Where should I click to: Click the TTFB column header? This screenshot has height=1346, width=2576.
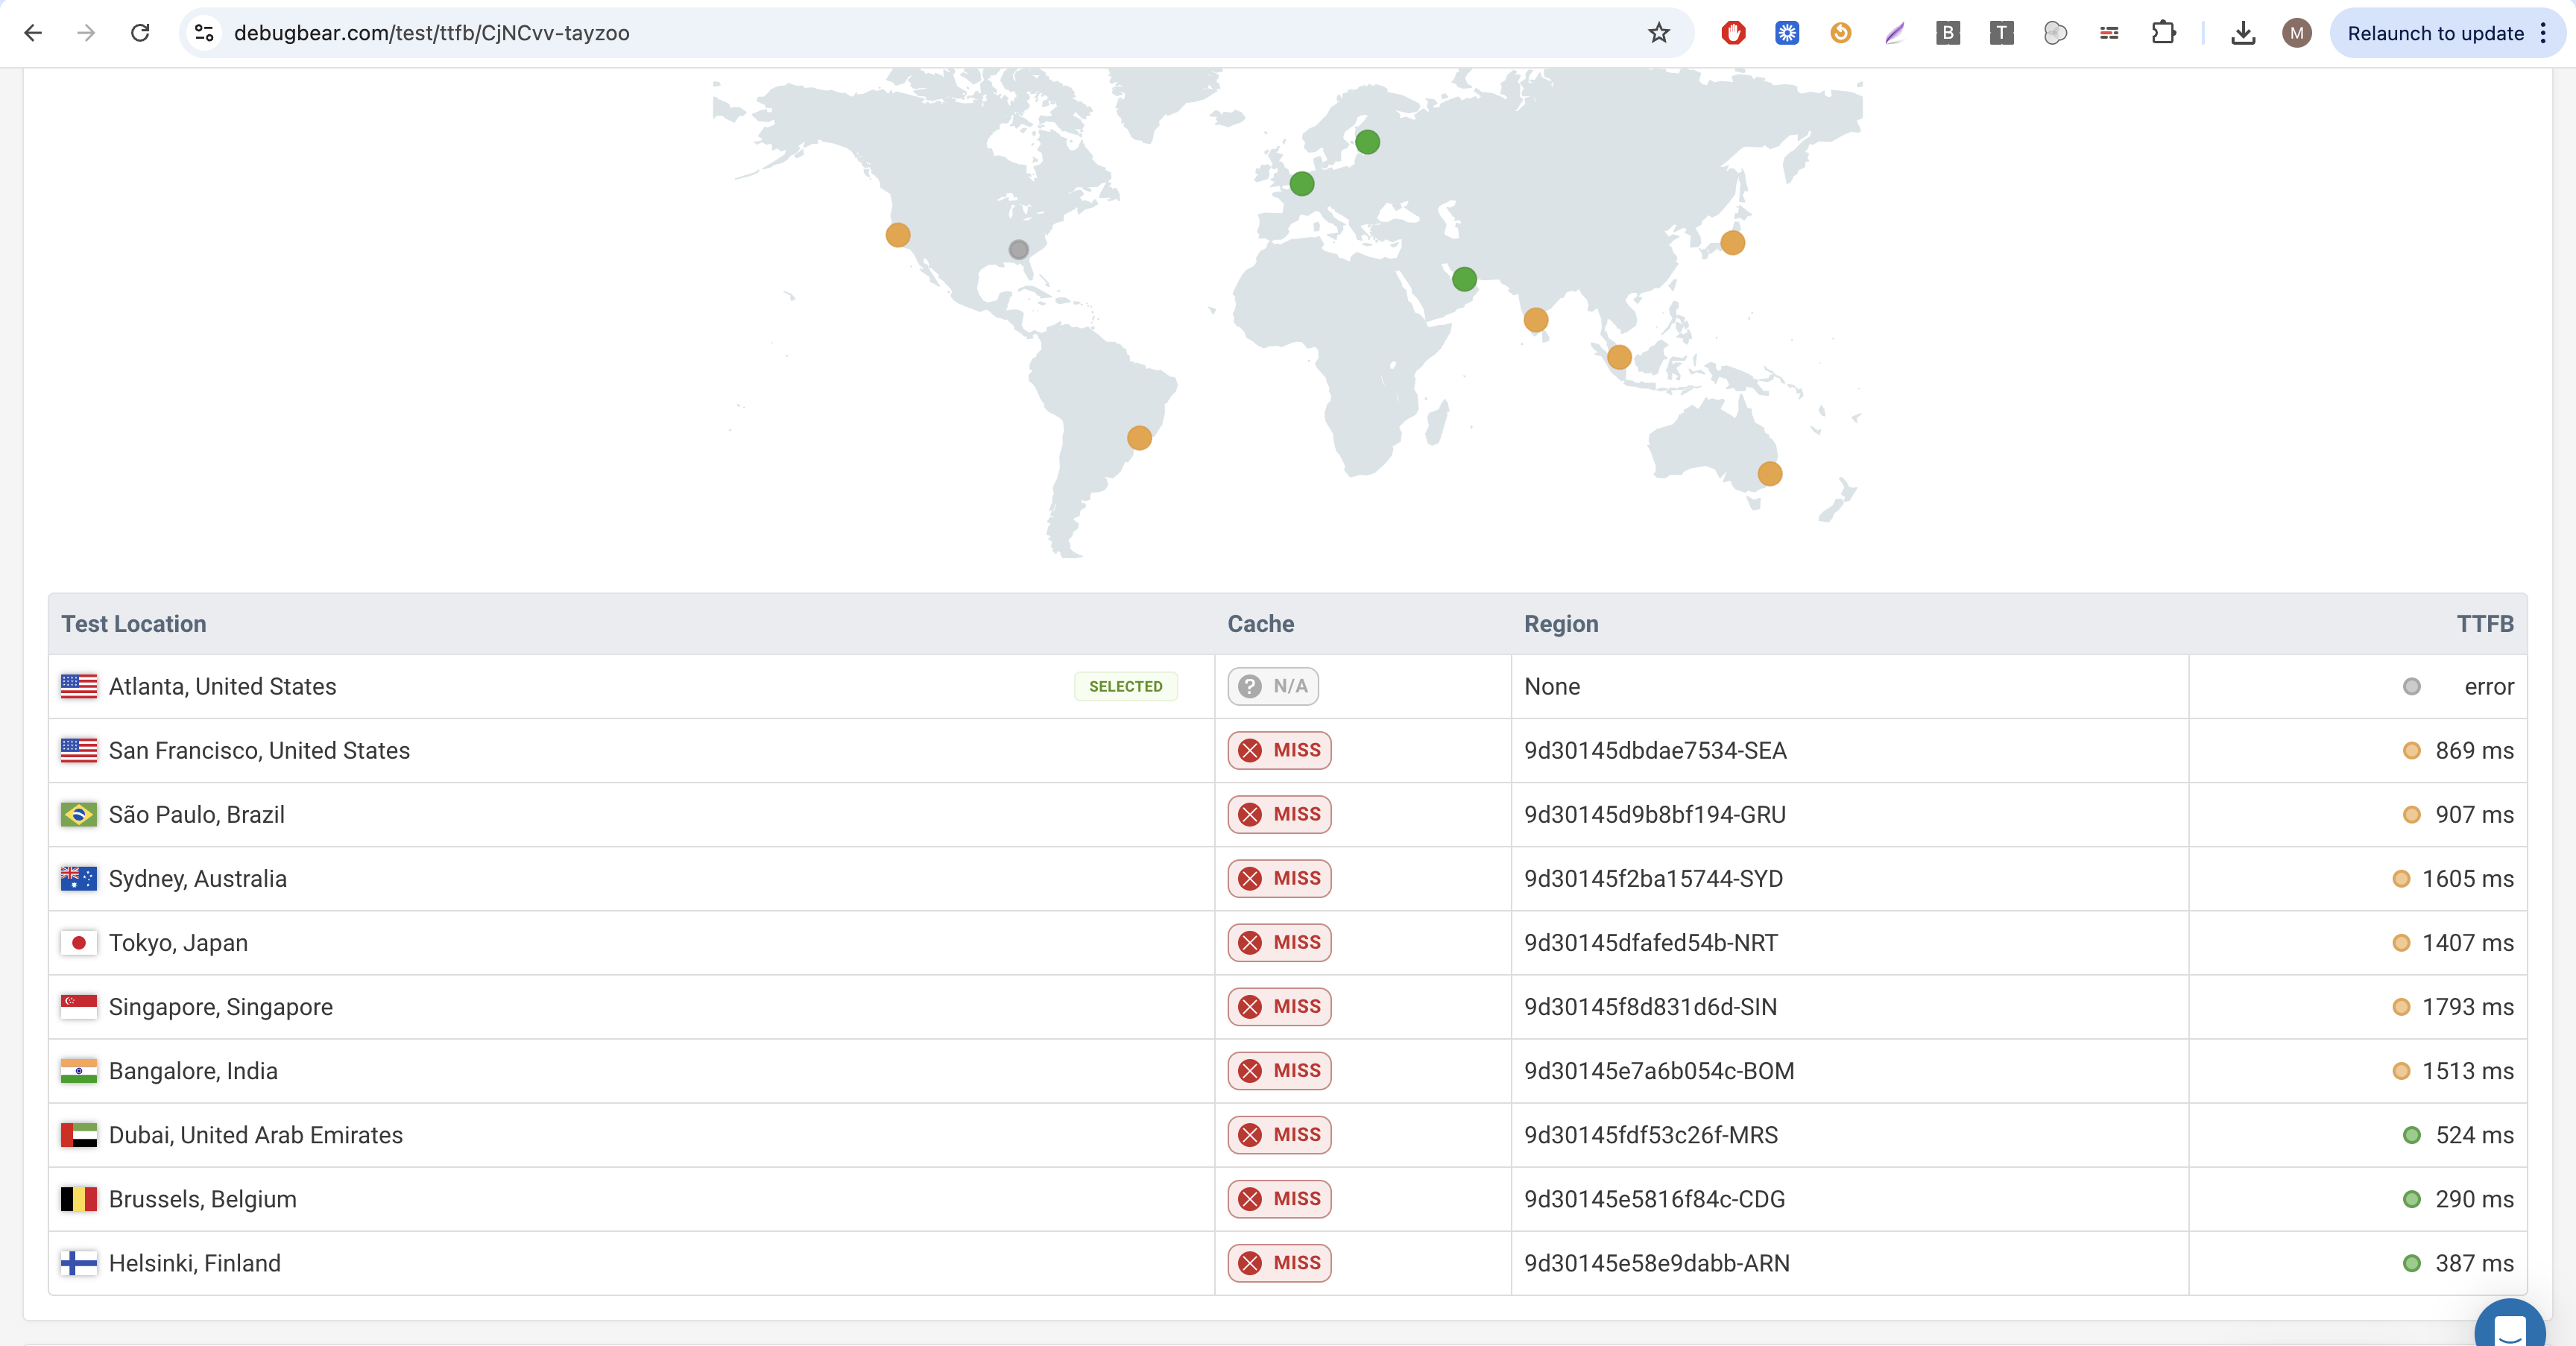point(2484,624)
